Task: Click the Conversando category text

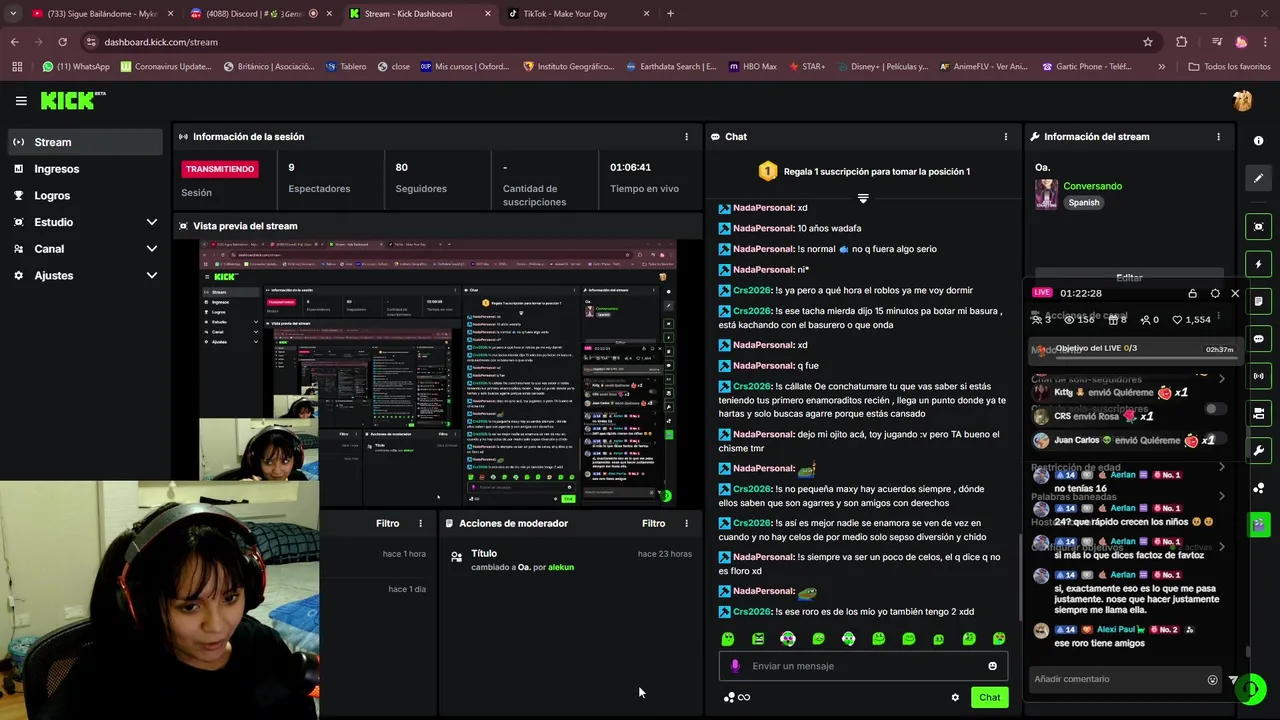Action: coord(1092,186)
